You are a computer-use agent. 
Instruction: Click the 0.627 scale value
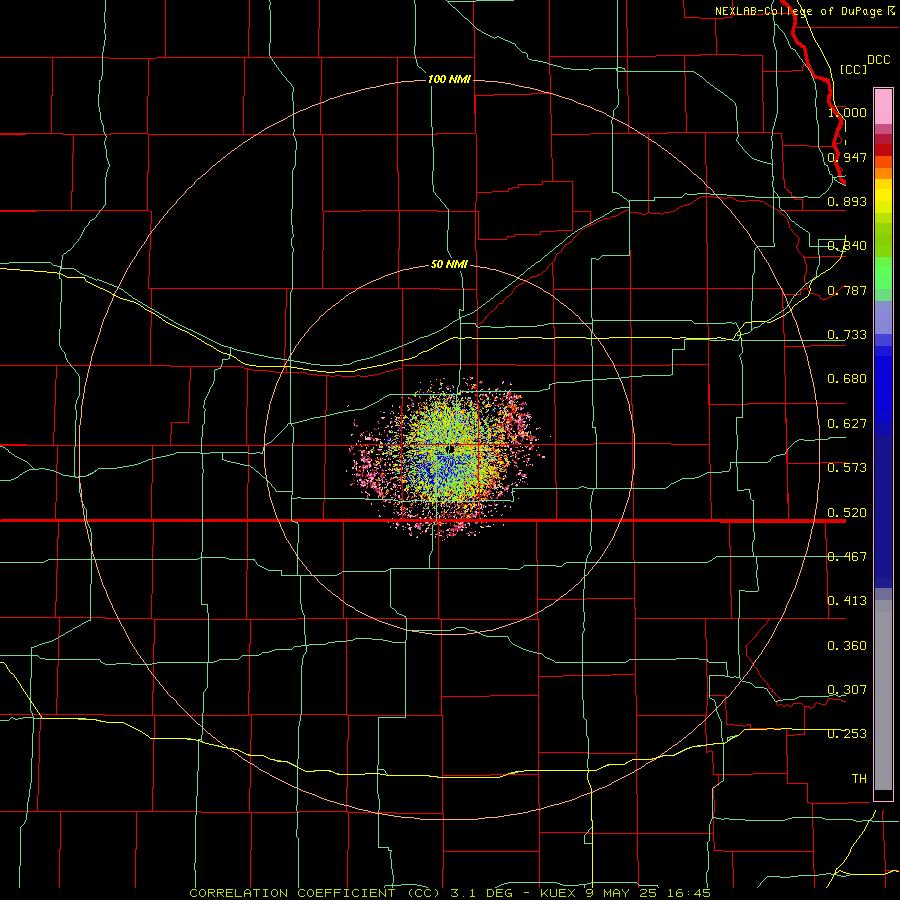847,424
